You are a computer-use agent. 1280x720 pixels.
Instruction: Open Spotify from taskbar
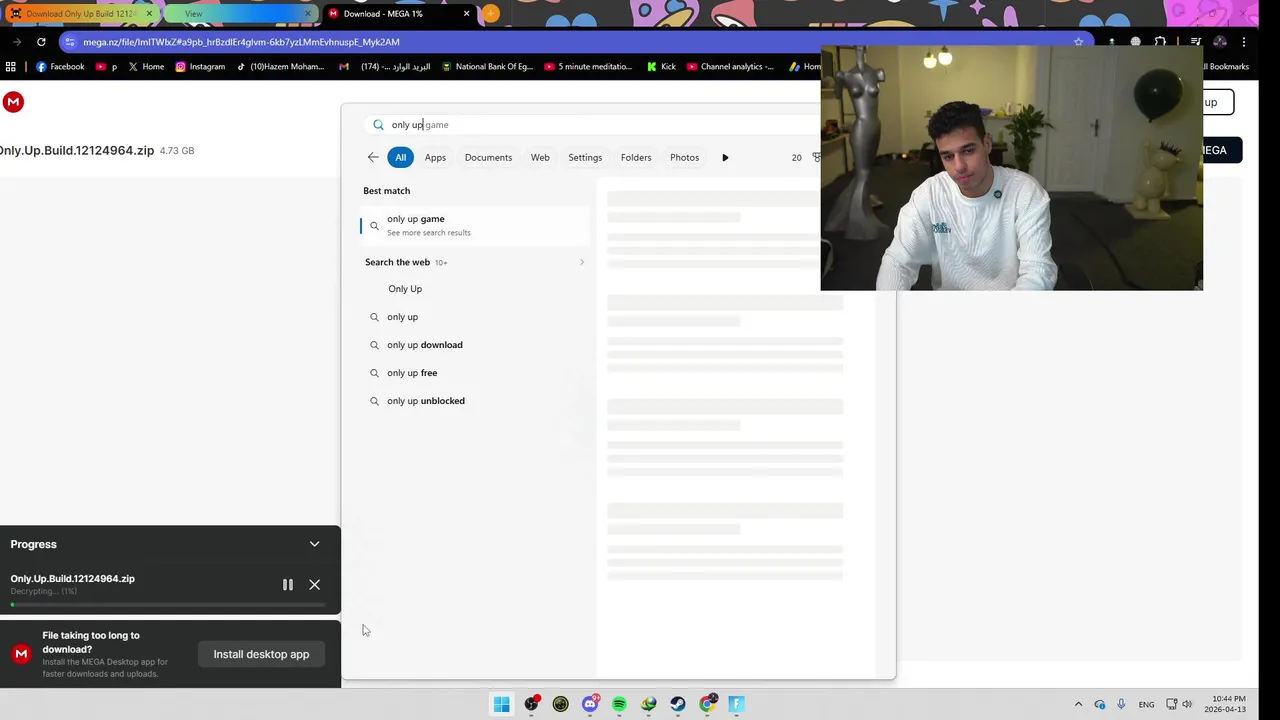pyautogui.click(x=619, y=704)
